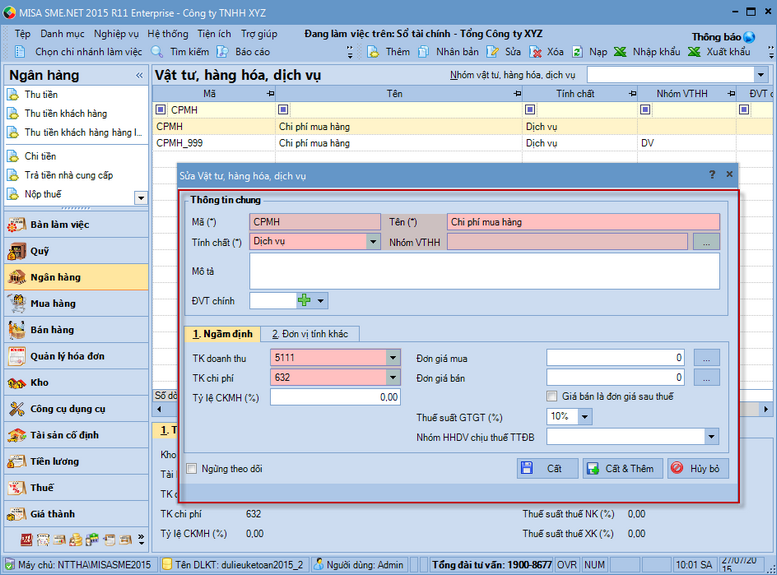
Task: Click Trả tiền nhà cung cấp link
Action: pyautogui.click(x=69, y=175)
